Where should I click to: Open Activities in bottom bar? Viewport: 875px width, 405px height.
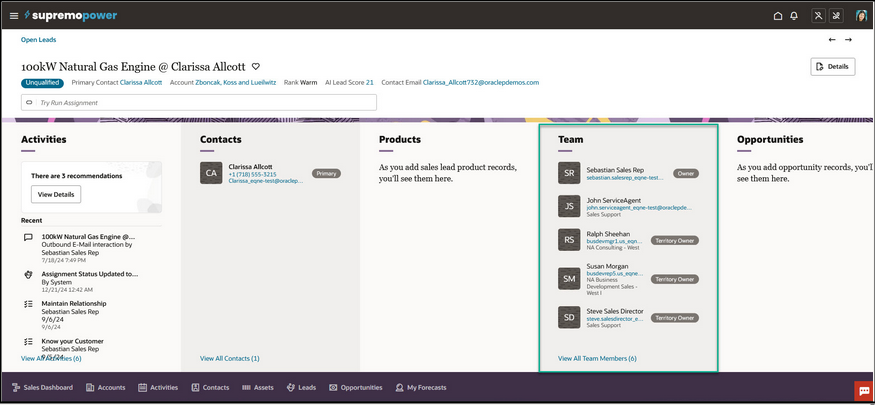click(158, 387)
